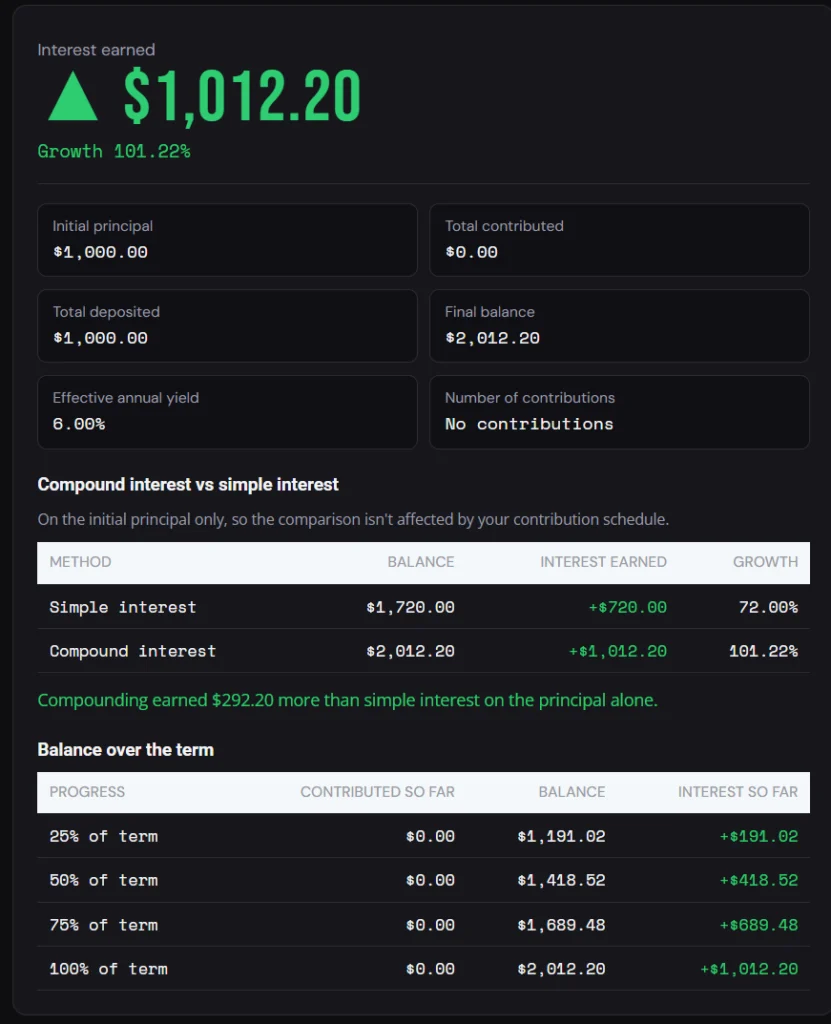Viewport: 831px width, 1024px height.
Task: Select the 6.00% Effective annual yield value
Action: 78,424
